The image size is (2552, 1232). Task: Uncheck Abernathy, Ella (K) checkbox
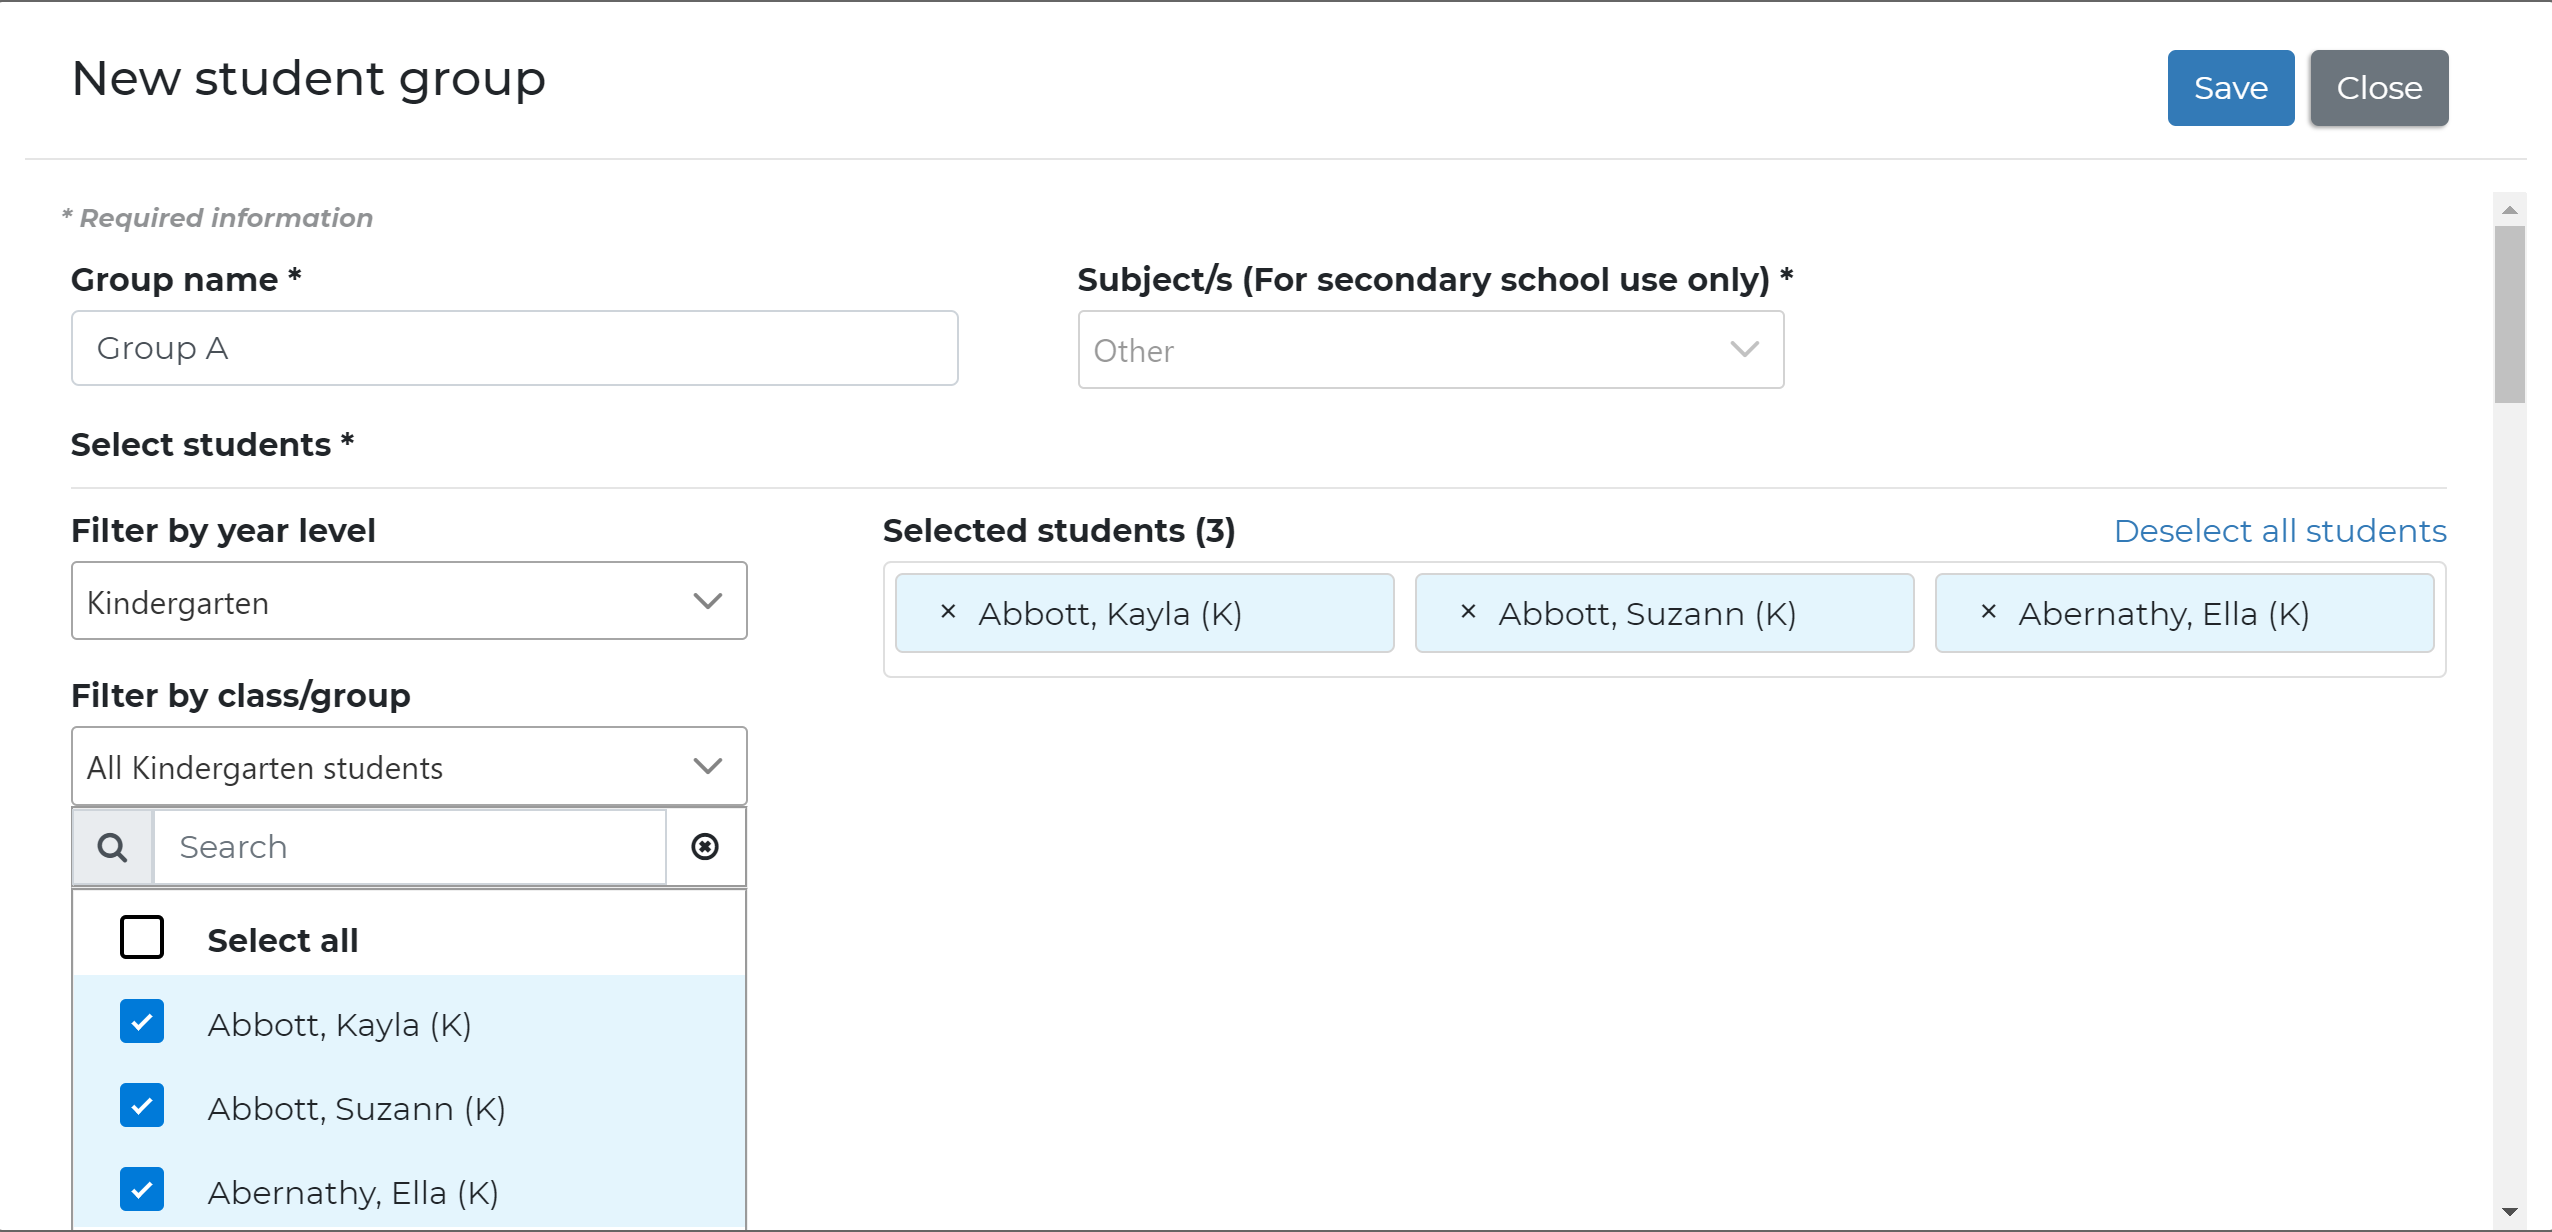click(x=142, y=1190)
